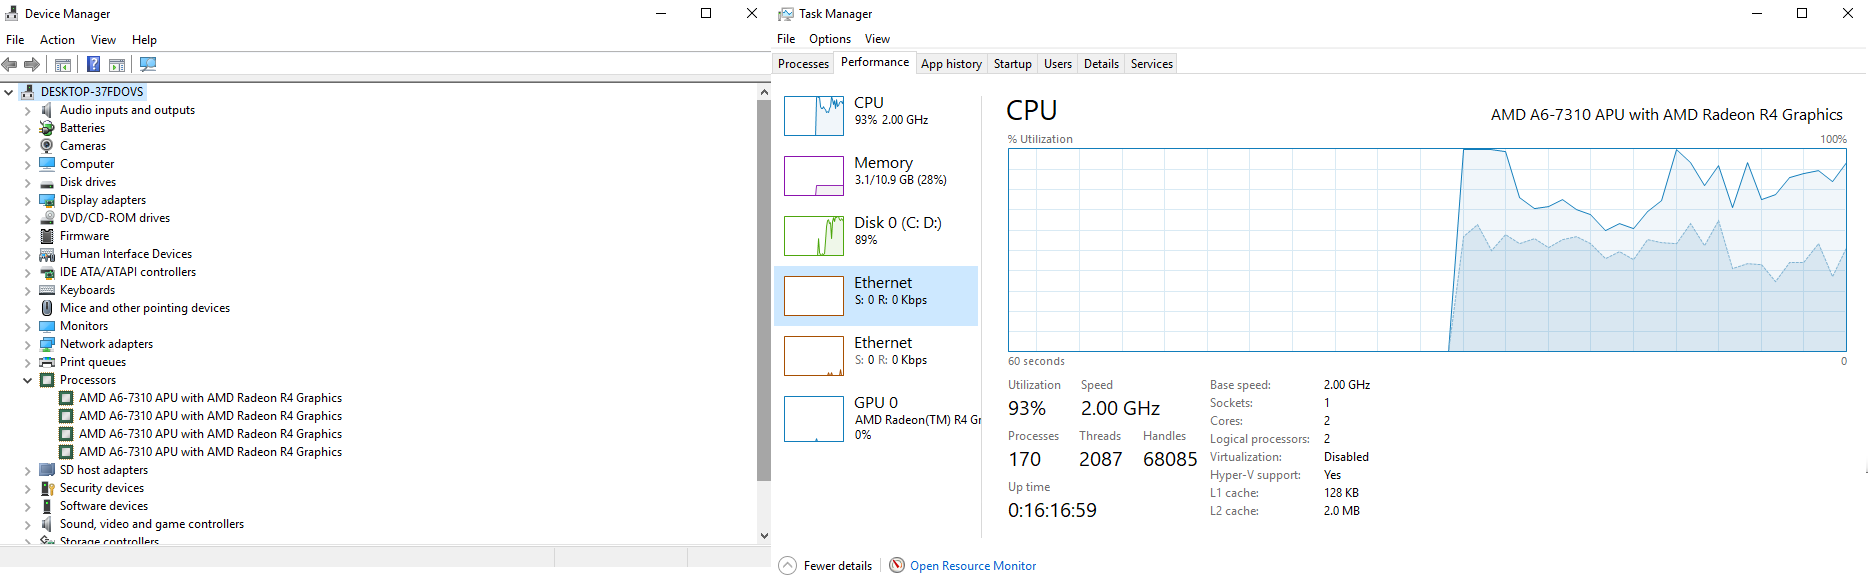Select the CPU performance item
1868x586 pixels.
pos(876,116)
